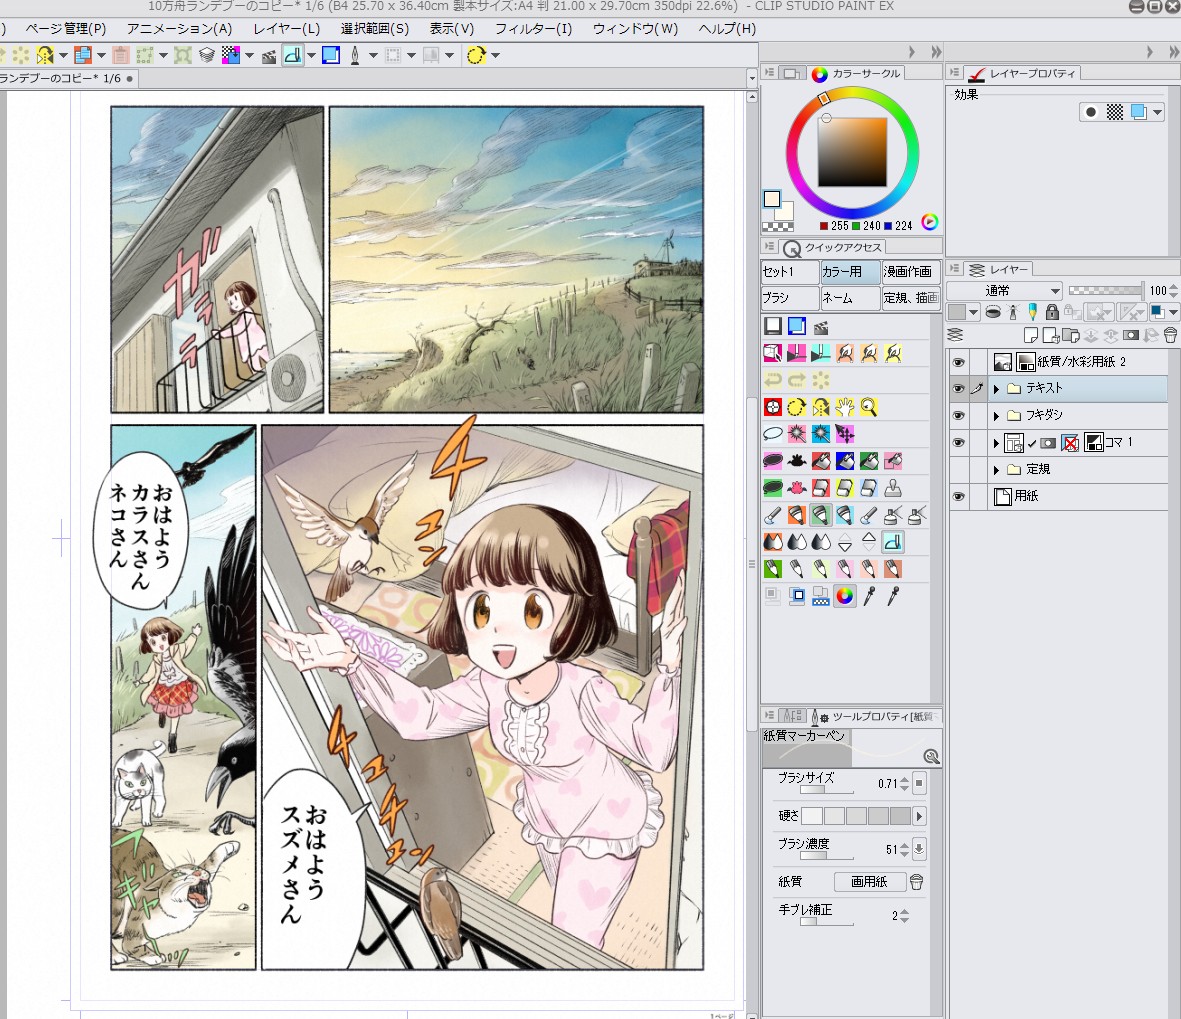This screenshot has width=1181, height=1019.
Task: Click the ブラシサイズ value stepper
Action: (x=905, y=783)
